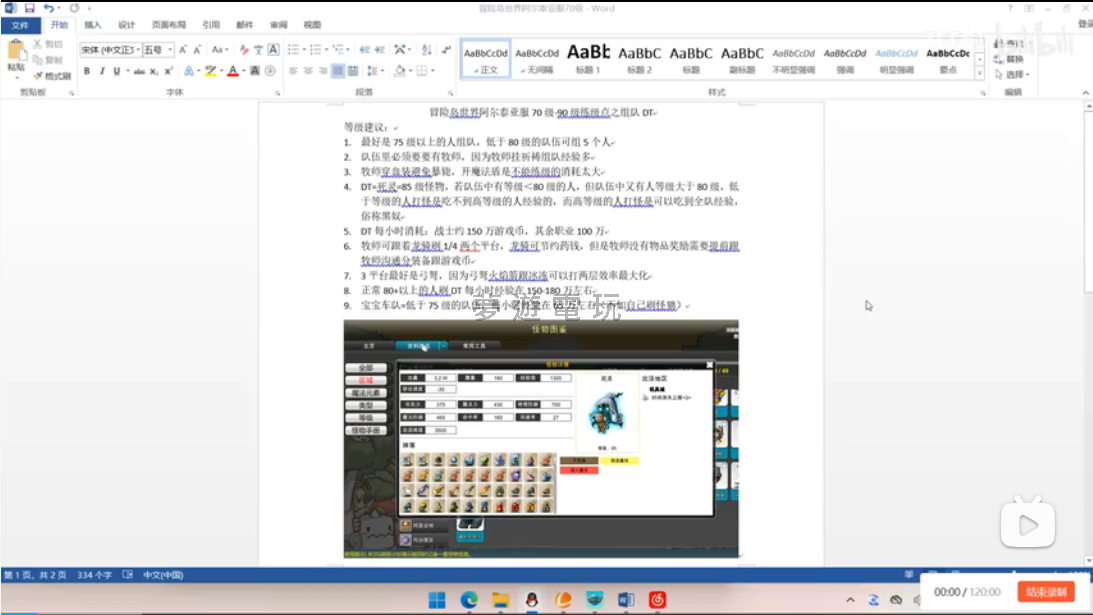
Task: Save the document with the floppy disk icon
Action: (29, 8)
